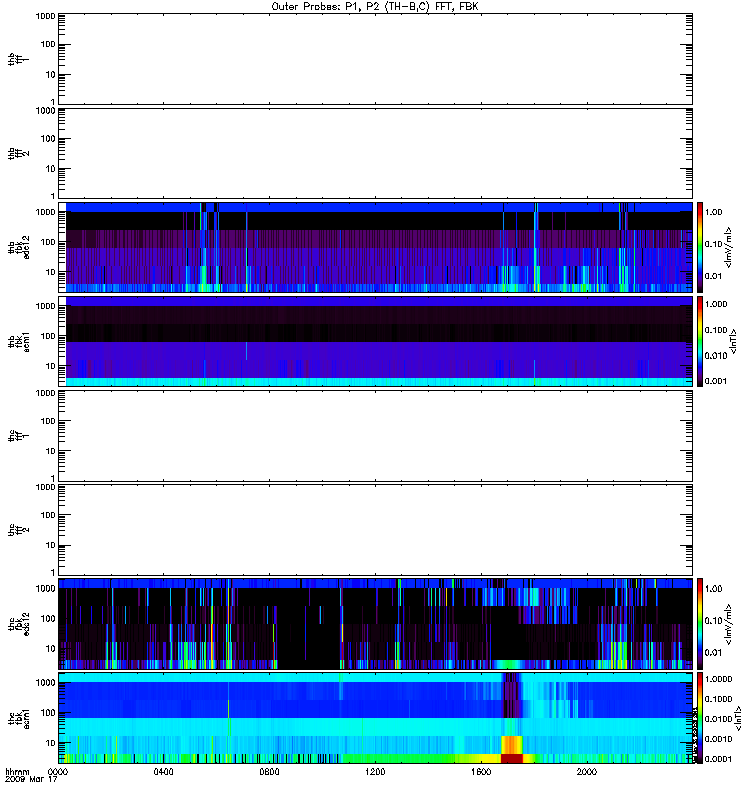Click the empty first thc FFT panel
The height and width of the screenshot is (800, 750).
tap(376, 436)
